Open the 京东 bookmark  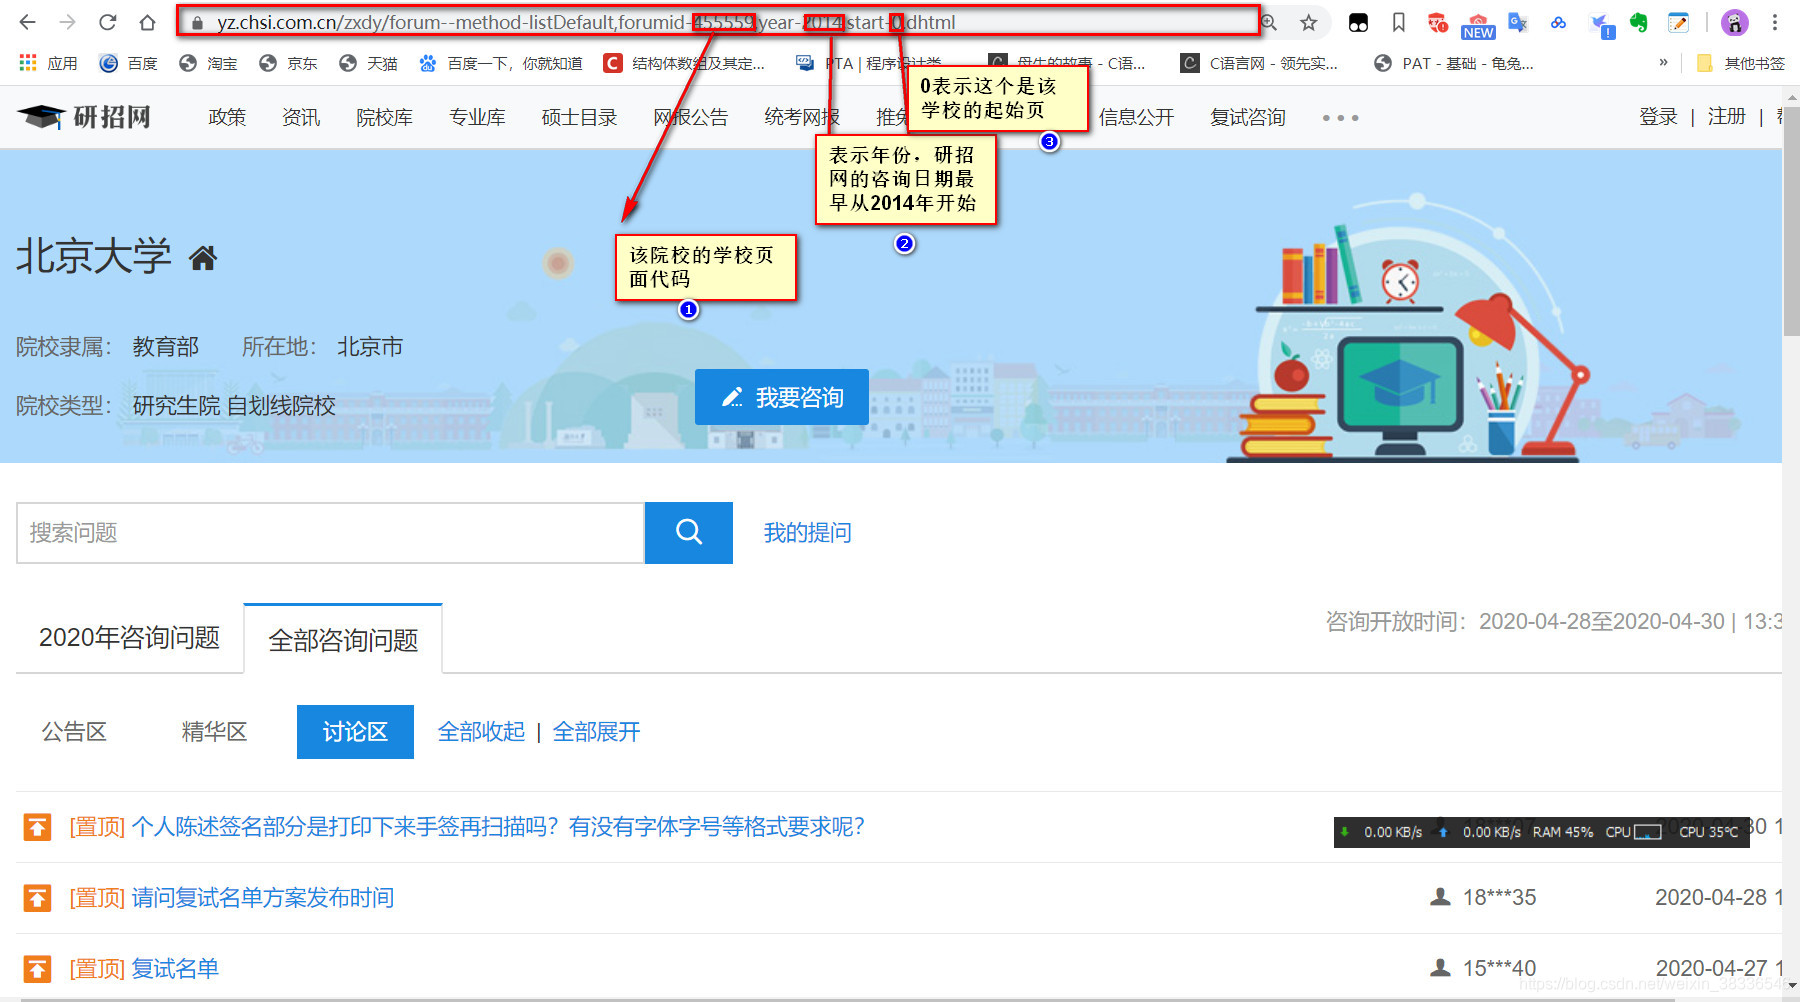click(288, 63)
